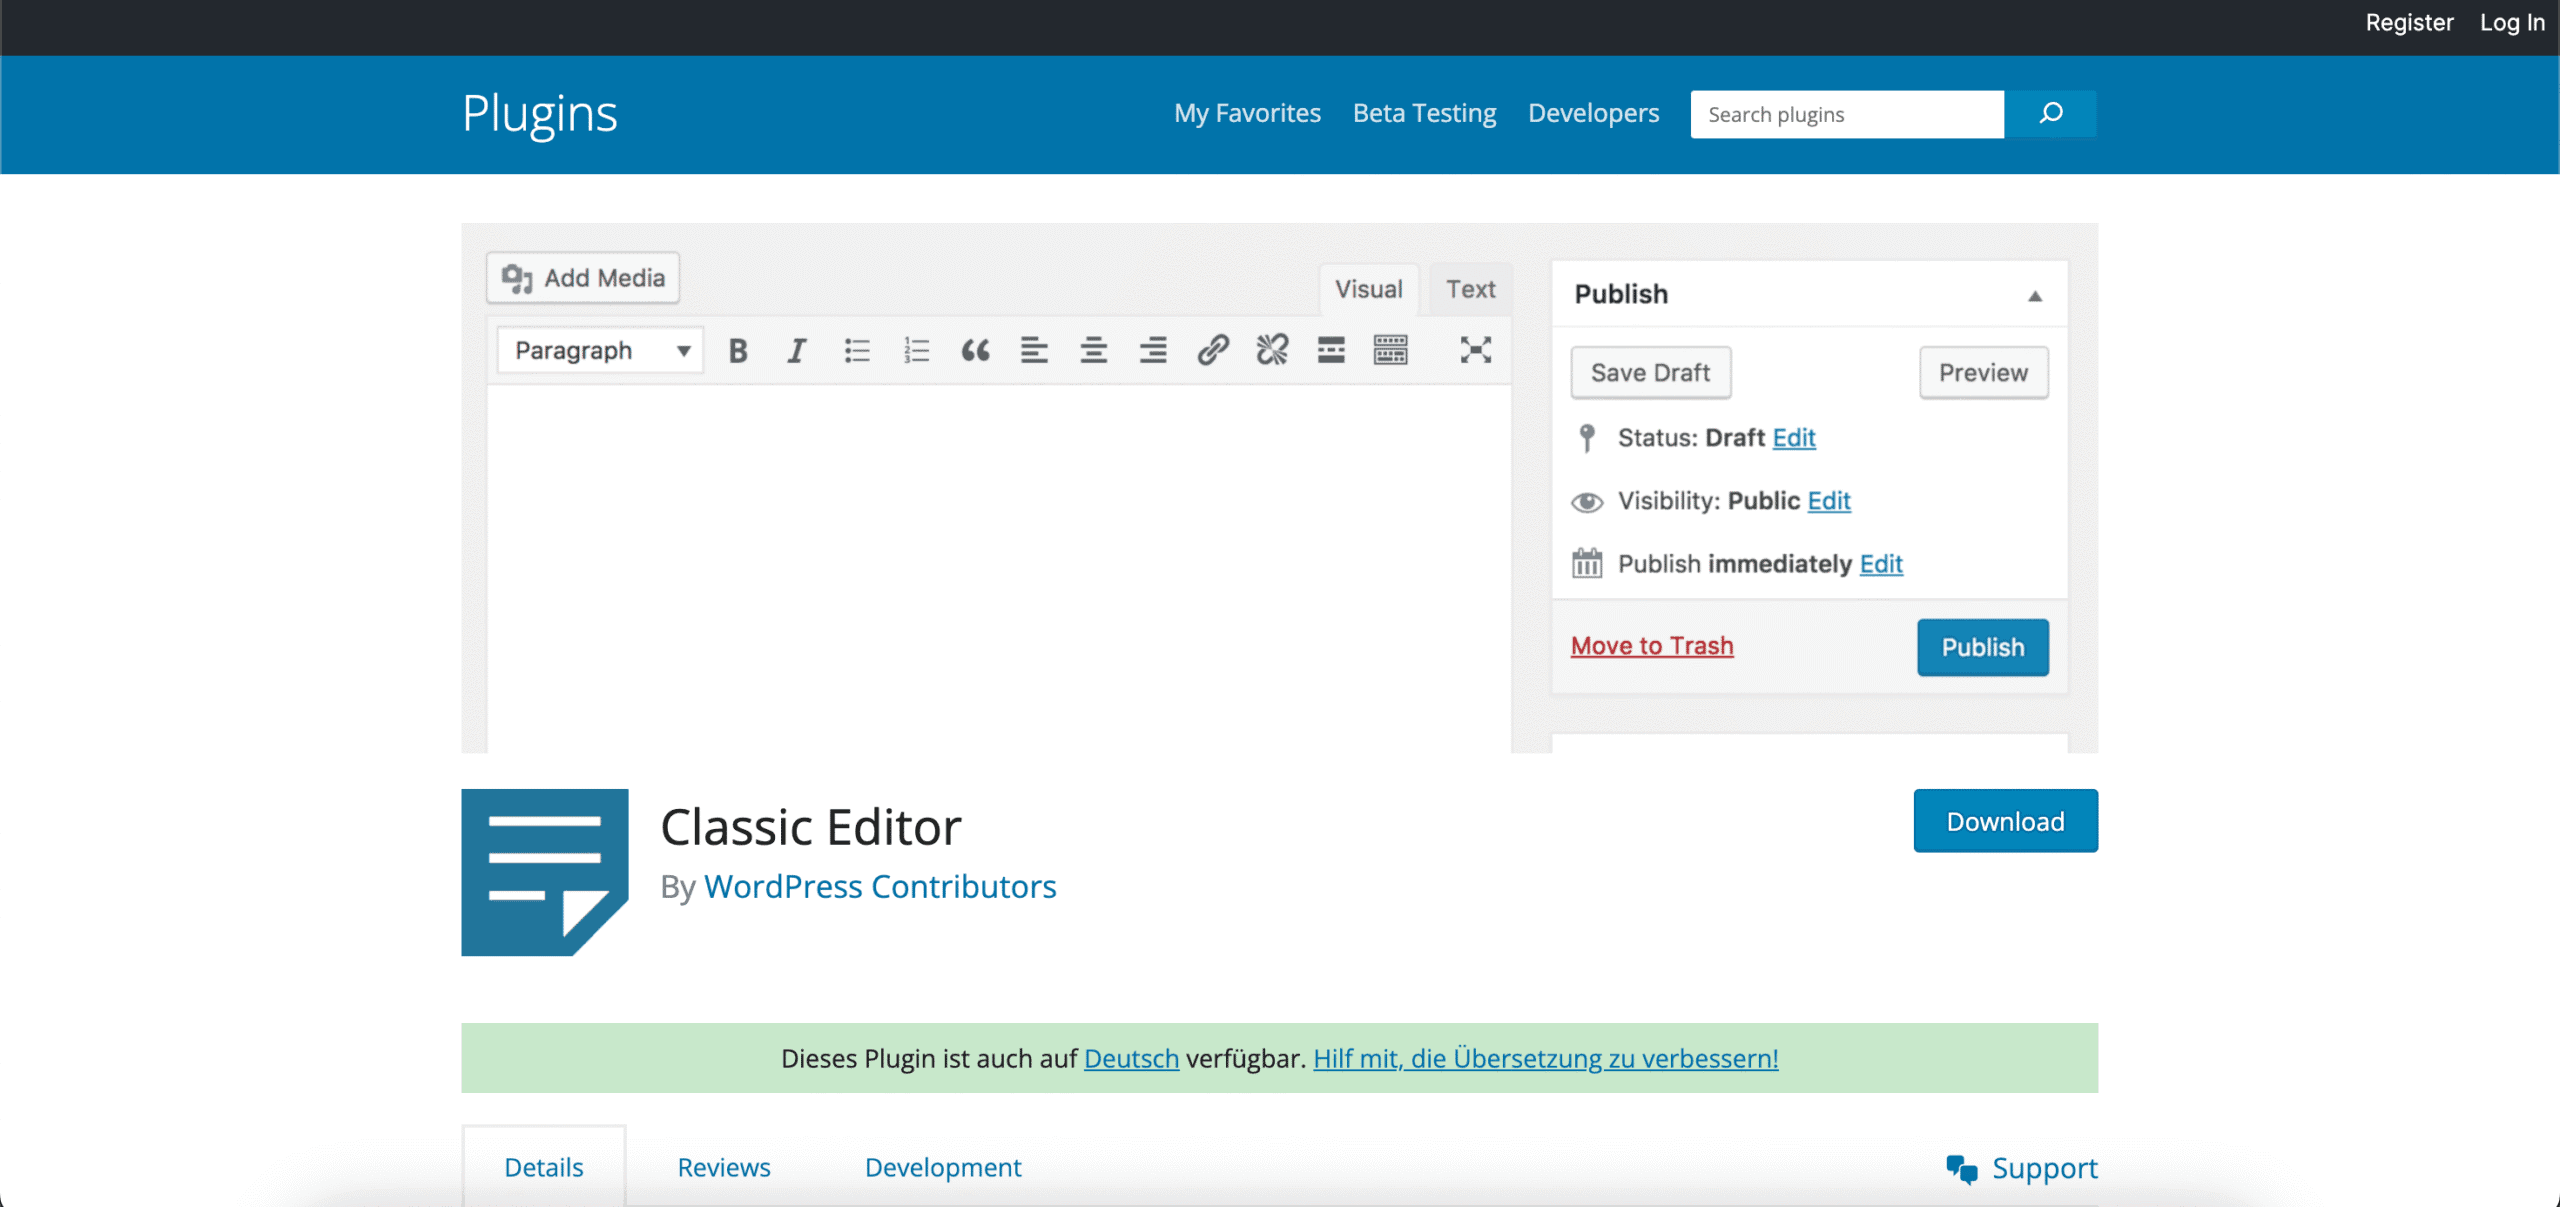This screenshot has height=1207, width=2560.
Task: Align text right
Action: point(1153,350)
